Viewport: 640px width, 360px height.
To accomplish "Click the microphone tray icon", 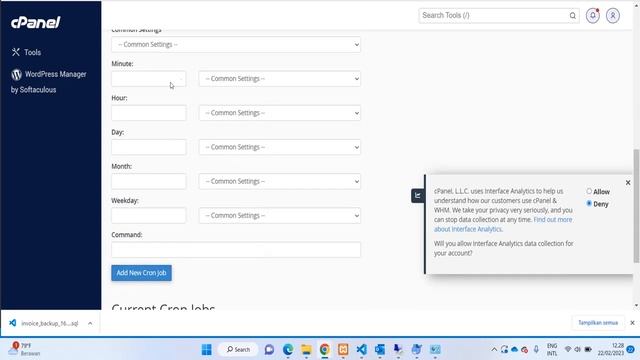I will click(x=536, y=349).
